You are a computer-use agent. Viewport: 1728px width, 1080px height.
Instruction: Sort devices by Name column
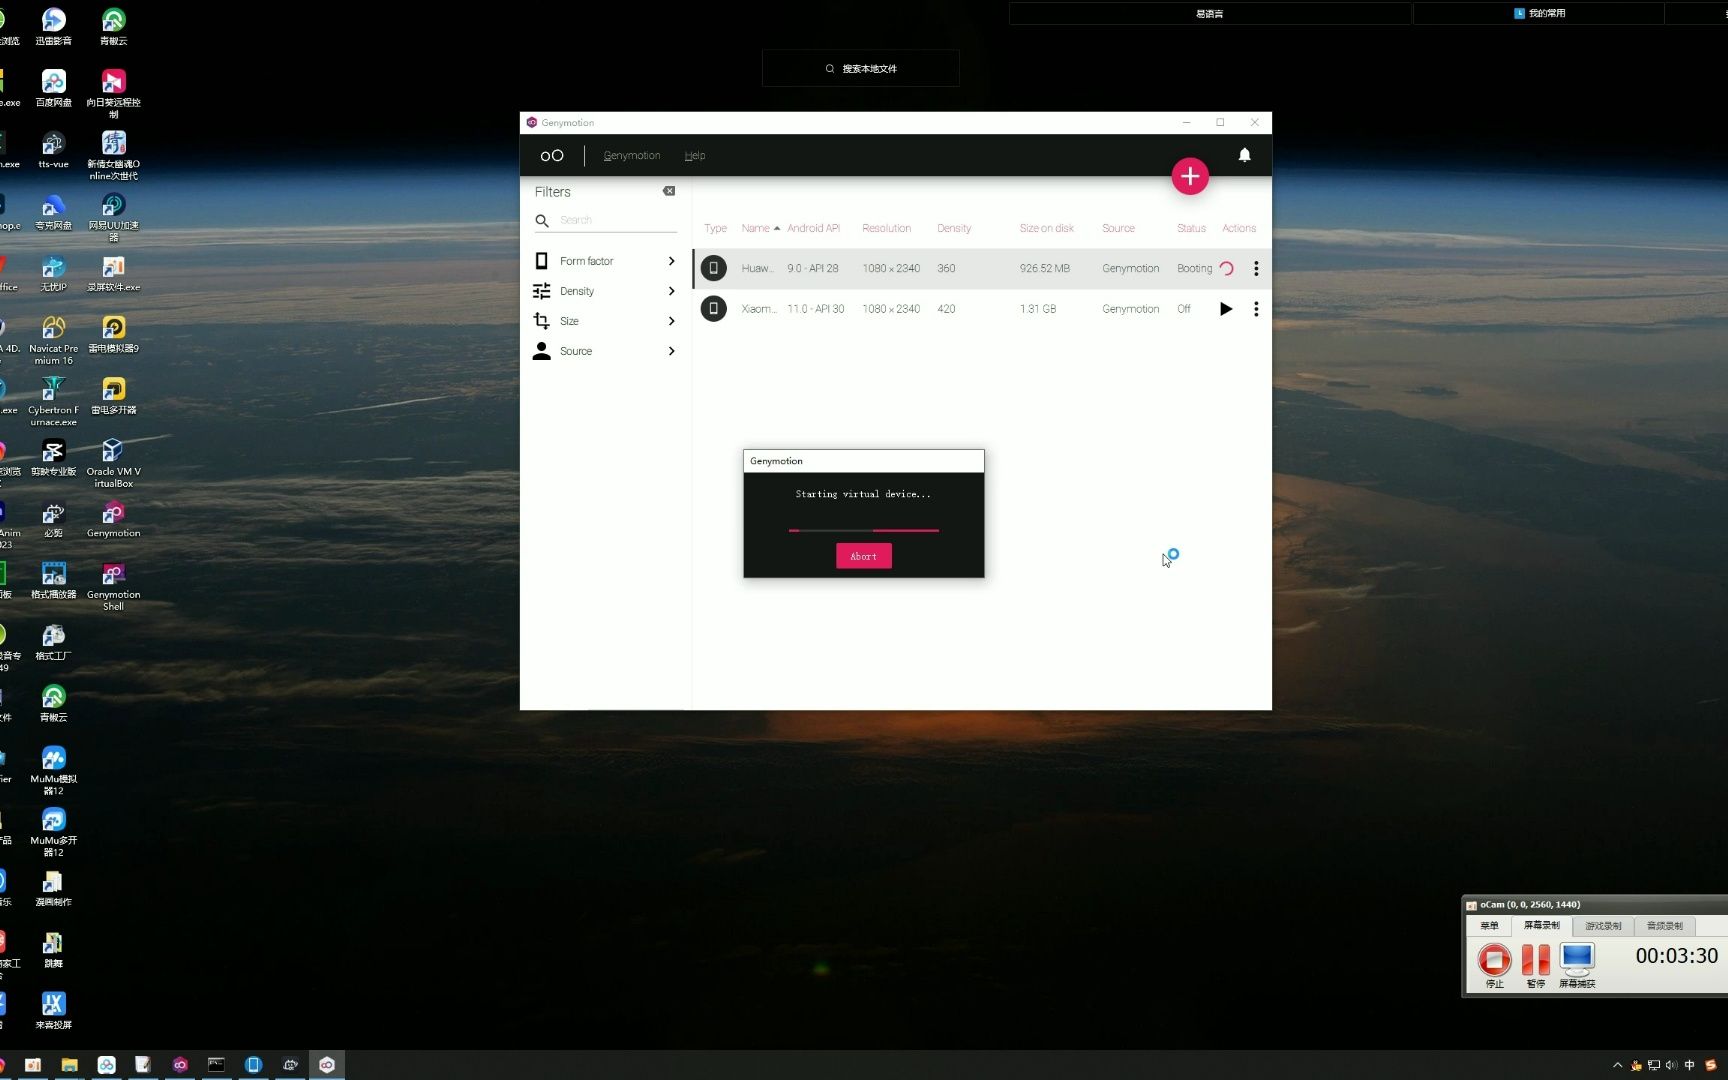[756, 228]
